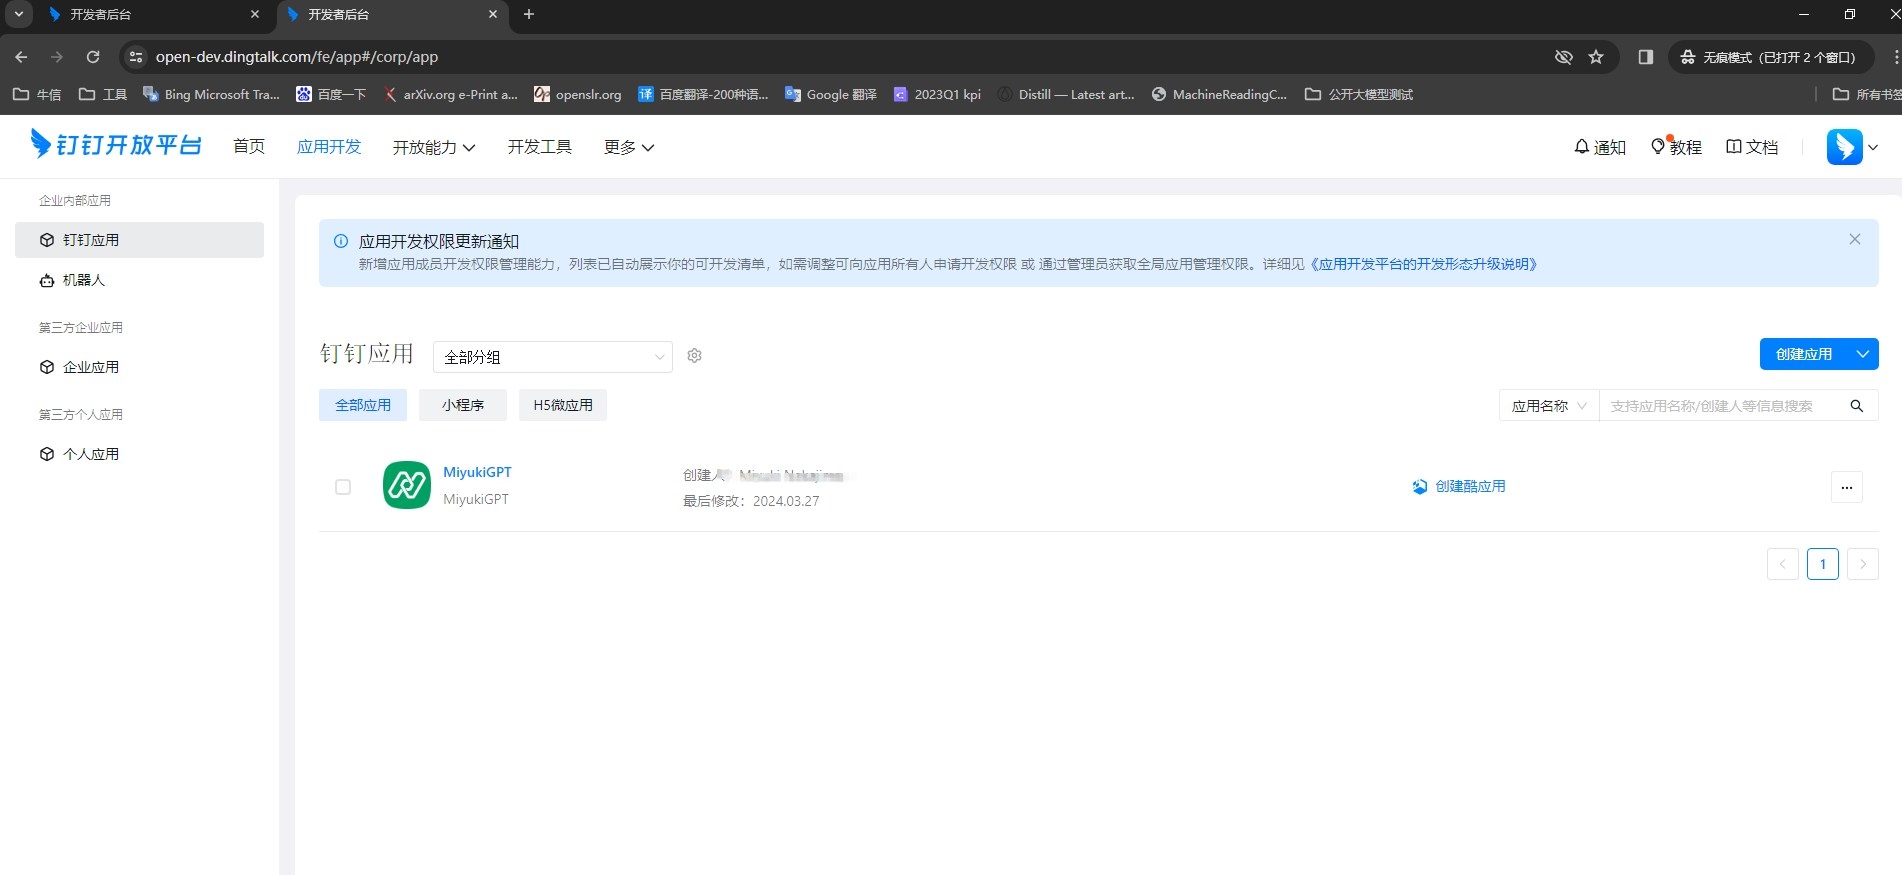Screen dimensions: 1902x875
Task: Open the 通知 notification bell
Action: [1600, 147]
